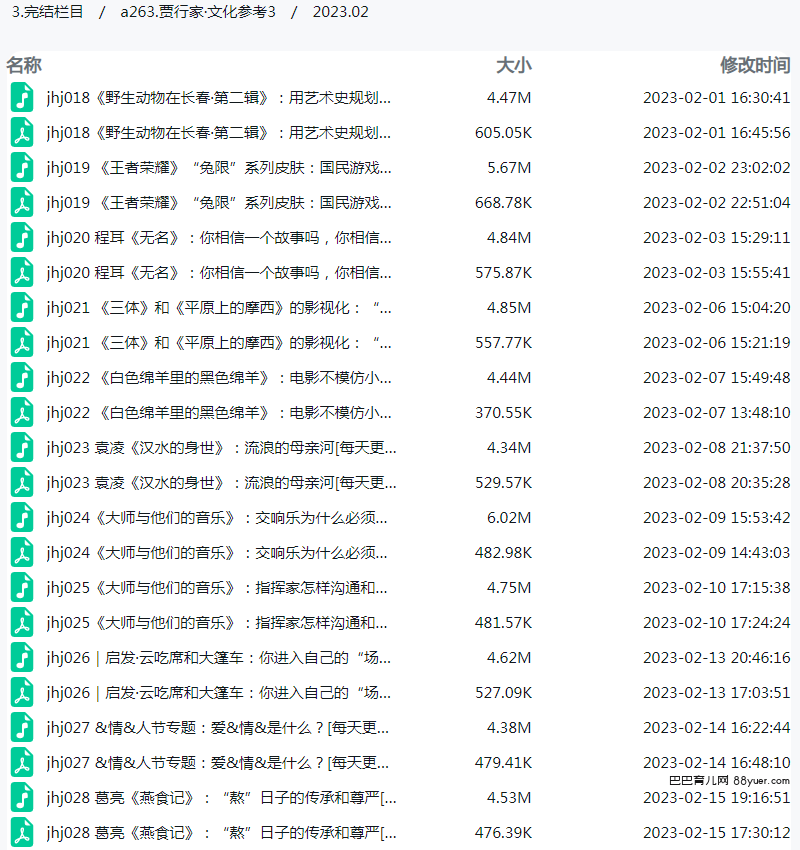
Task: Click timestamp 2023-02-06 15:04:20
Action: pyautogui.click(x=717, y=307)
